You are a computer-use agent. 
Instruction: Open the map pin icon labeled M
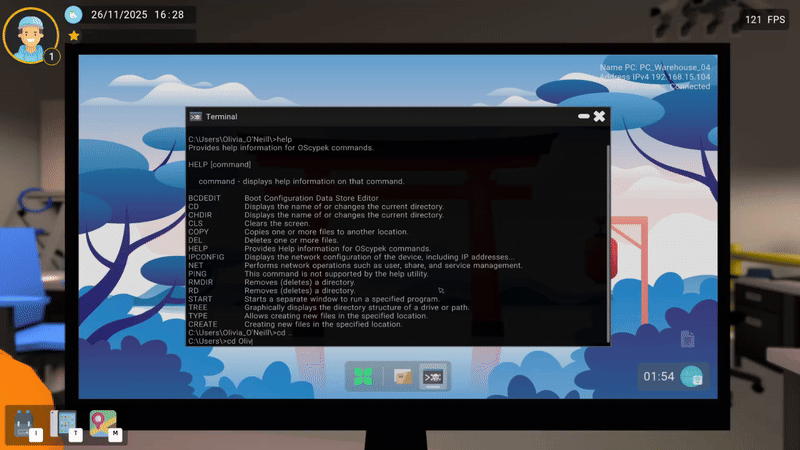(103, 423)
